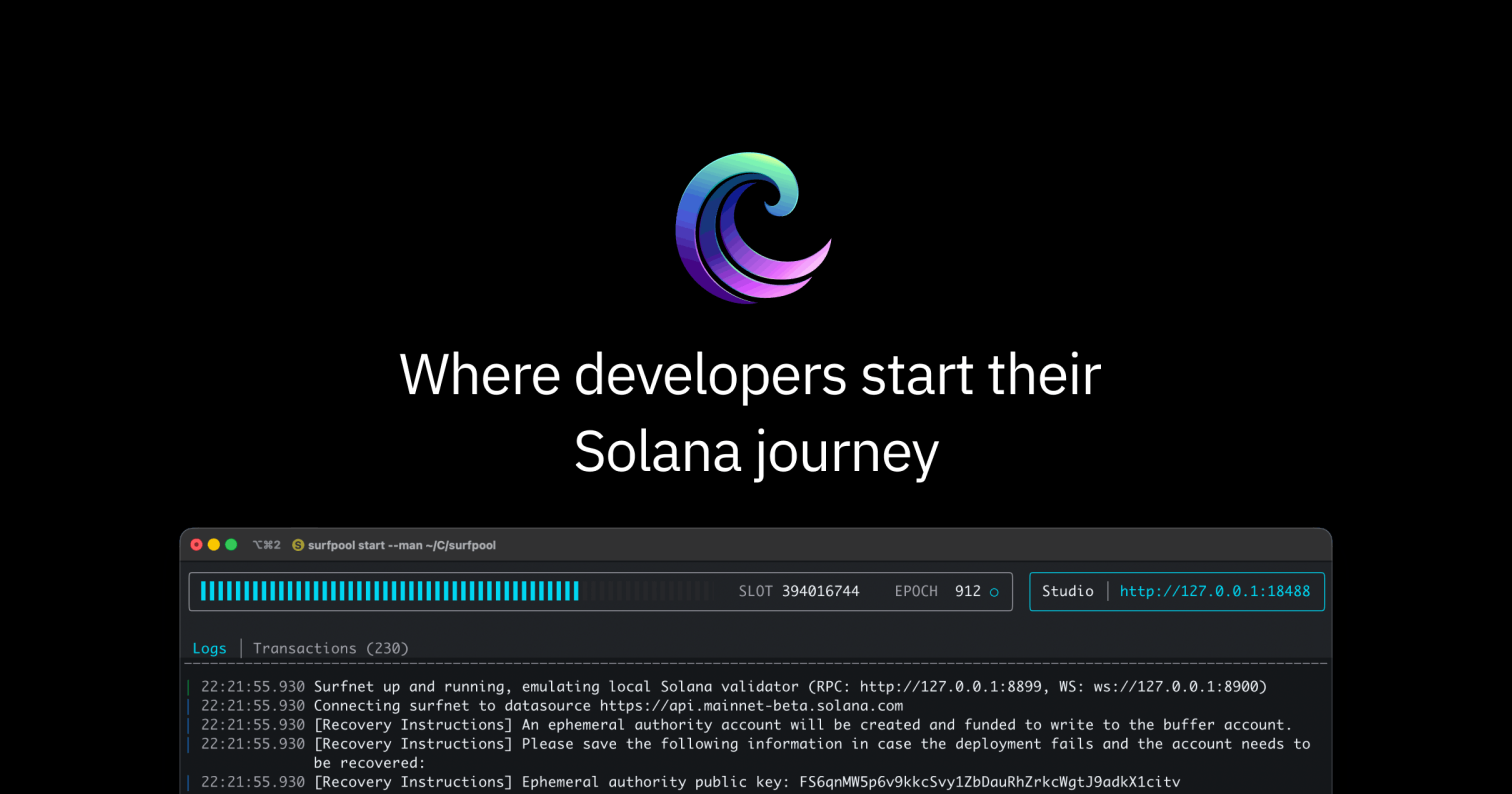
Task: Click the epoch status circle indicator
Action: (994, 592)
